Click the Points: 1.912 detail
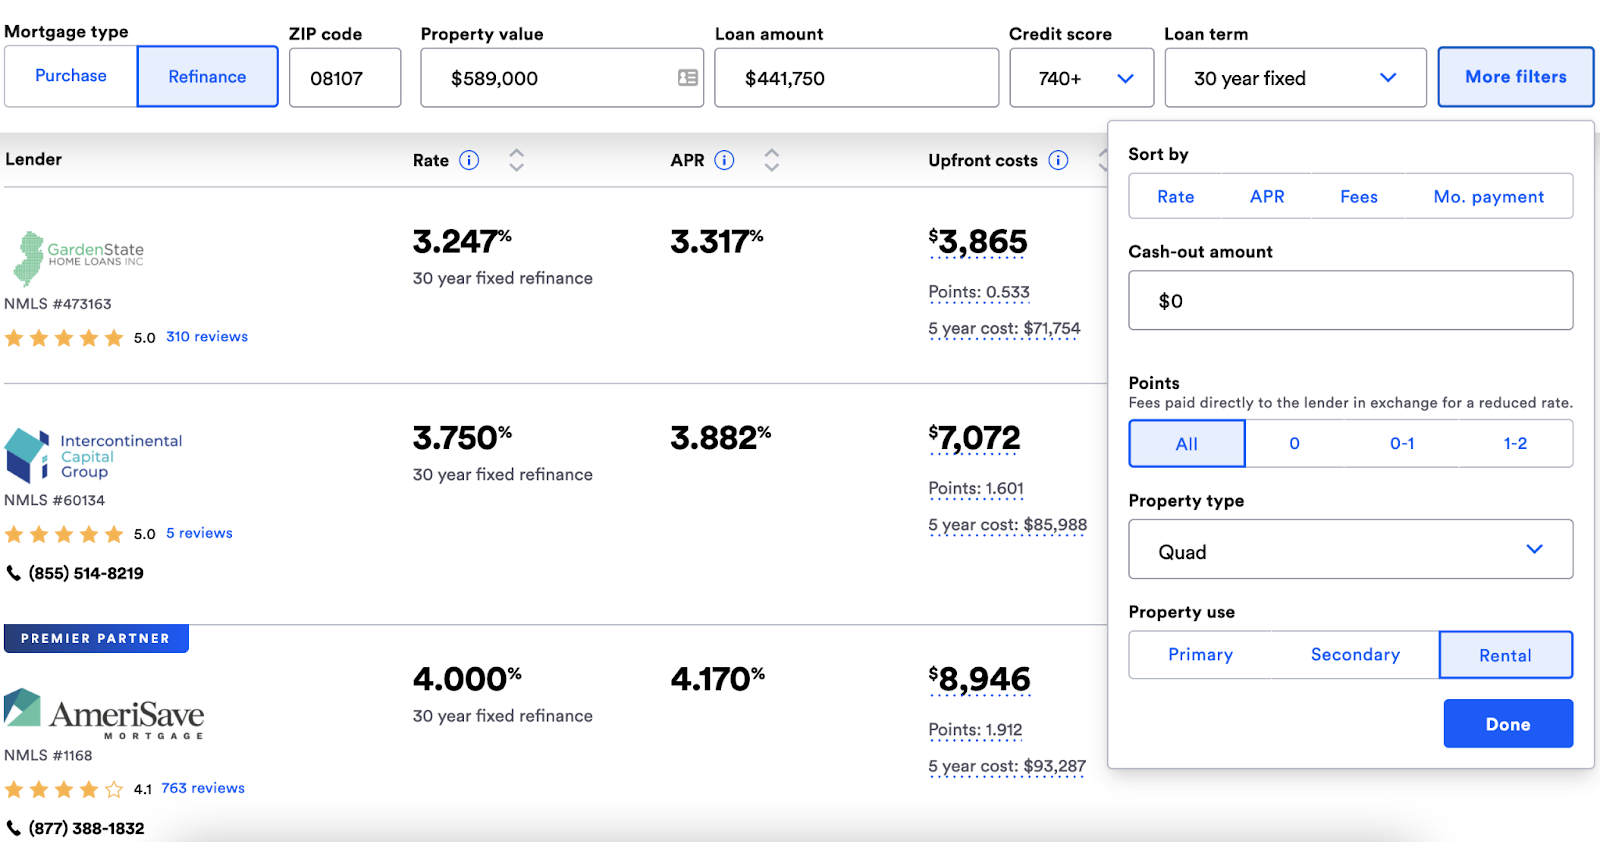 (x=975, y=730)
